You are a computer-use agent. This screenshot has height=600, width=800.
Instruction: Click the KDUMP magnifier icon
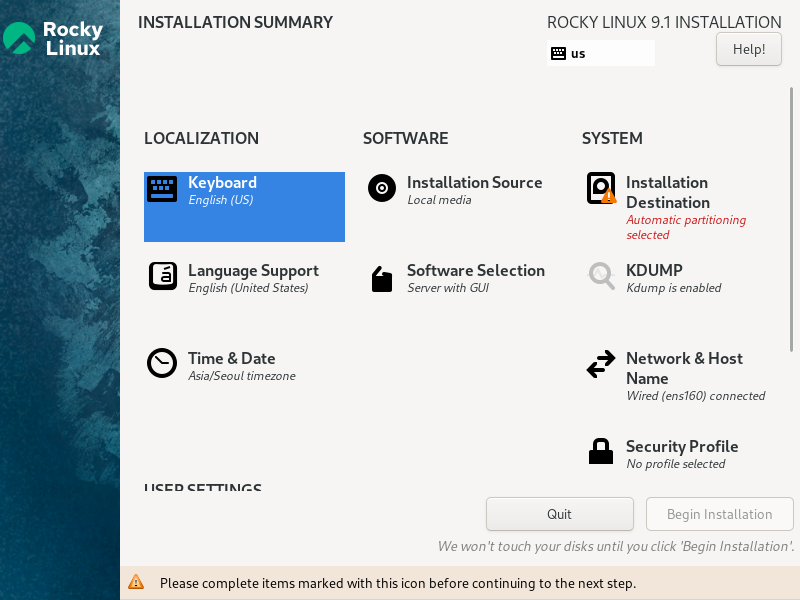pyautogui.click(x=602, y=276)
